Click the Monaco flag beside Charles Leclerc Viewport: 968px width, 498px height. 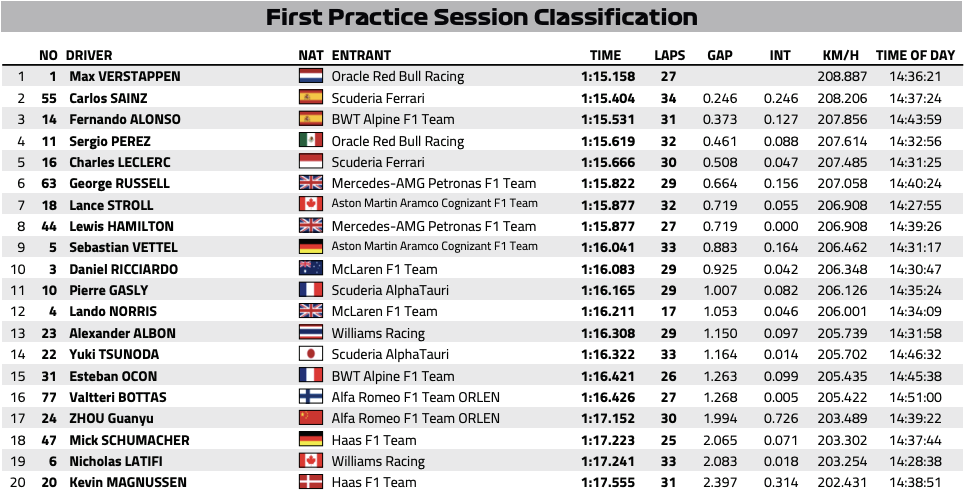[311, 162]
